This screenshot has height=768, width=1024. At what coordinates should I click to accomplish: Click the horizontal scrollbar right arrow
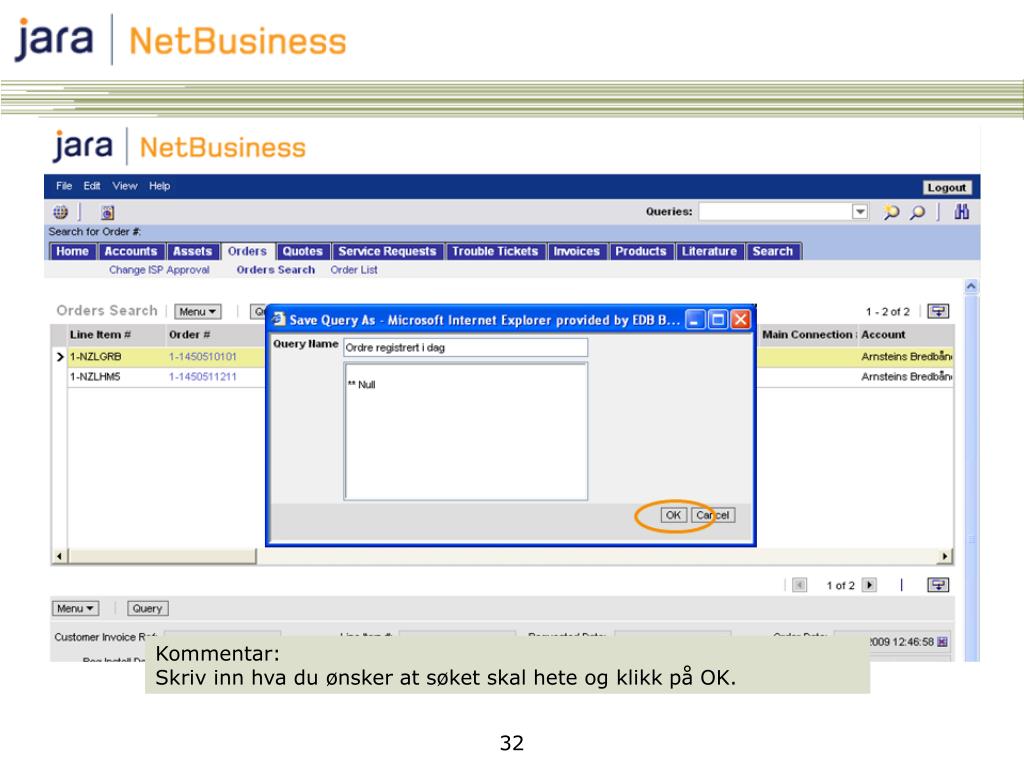click(x=945, y=556)
